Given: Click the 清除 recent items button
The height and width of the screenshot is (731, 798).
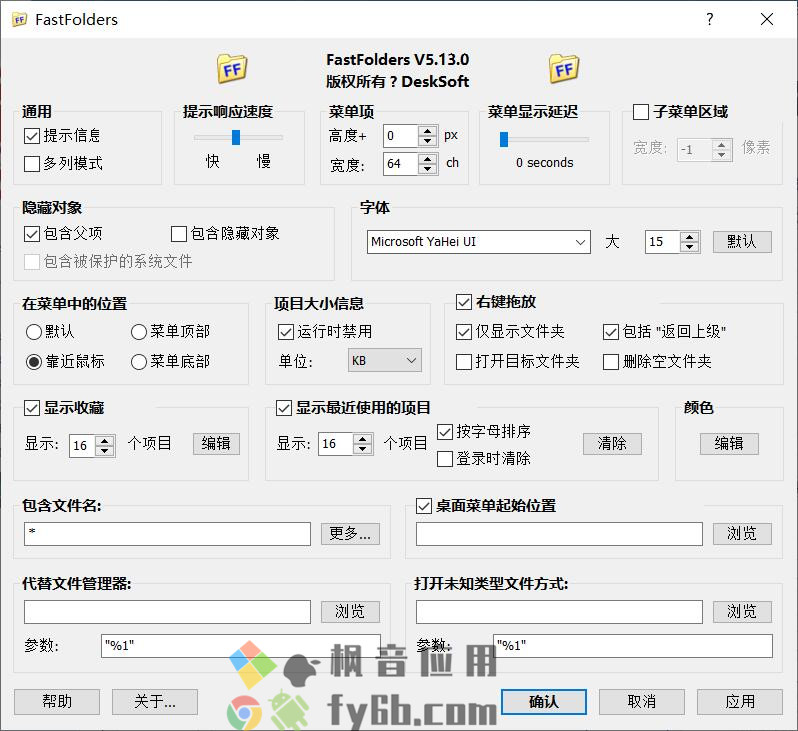Looking at the screenshot, I should (x=612, y=443).
